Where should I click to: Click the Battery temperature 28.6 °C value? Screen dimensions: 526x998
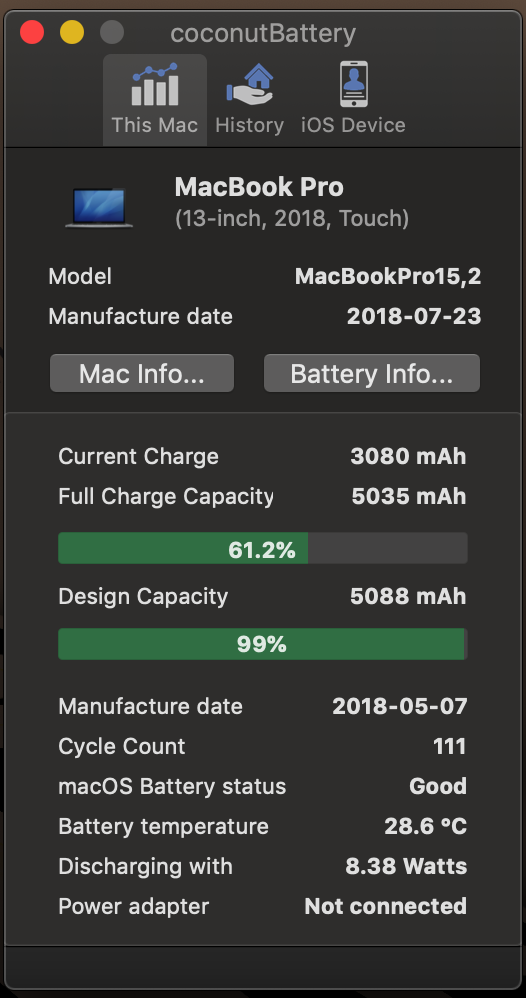point(425,827)
